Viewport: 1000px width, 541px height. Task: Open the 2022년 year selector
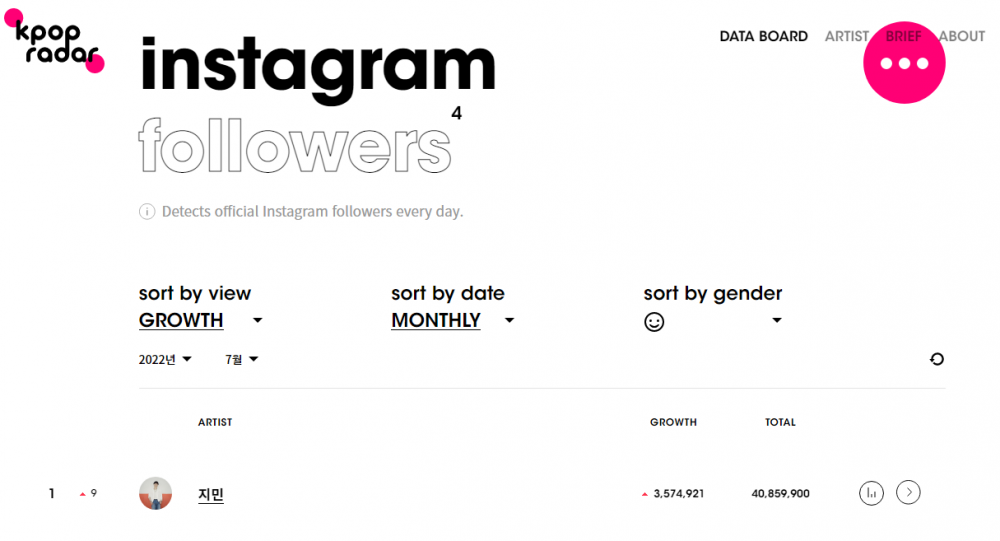coord(165,360)
